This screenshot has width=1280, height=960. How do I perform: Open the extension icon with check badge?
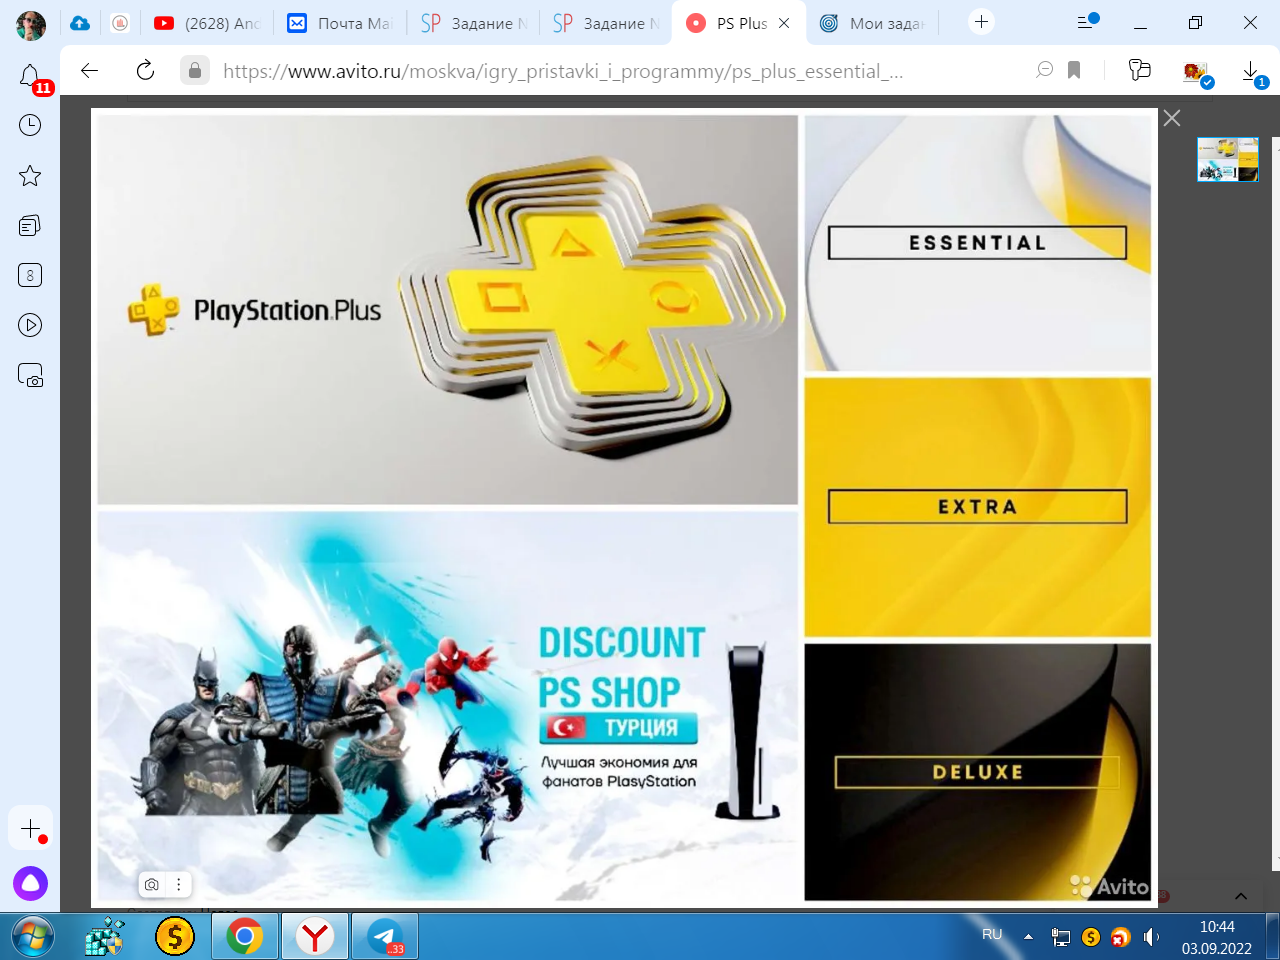(x=1197, y=72)
